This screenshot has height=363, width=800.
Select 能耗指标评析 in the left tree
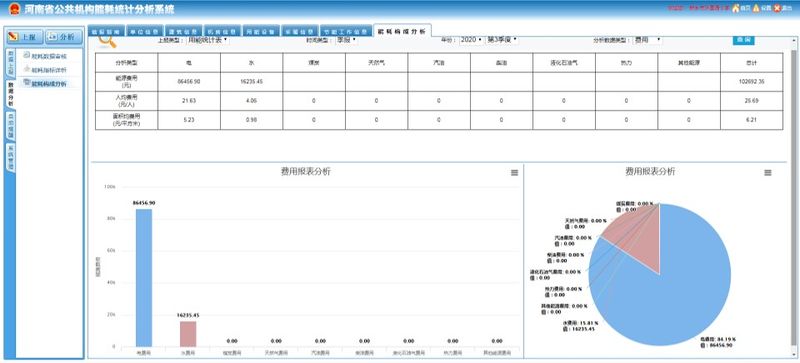pos(48,70)
